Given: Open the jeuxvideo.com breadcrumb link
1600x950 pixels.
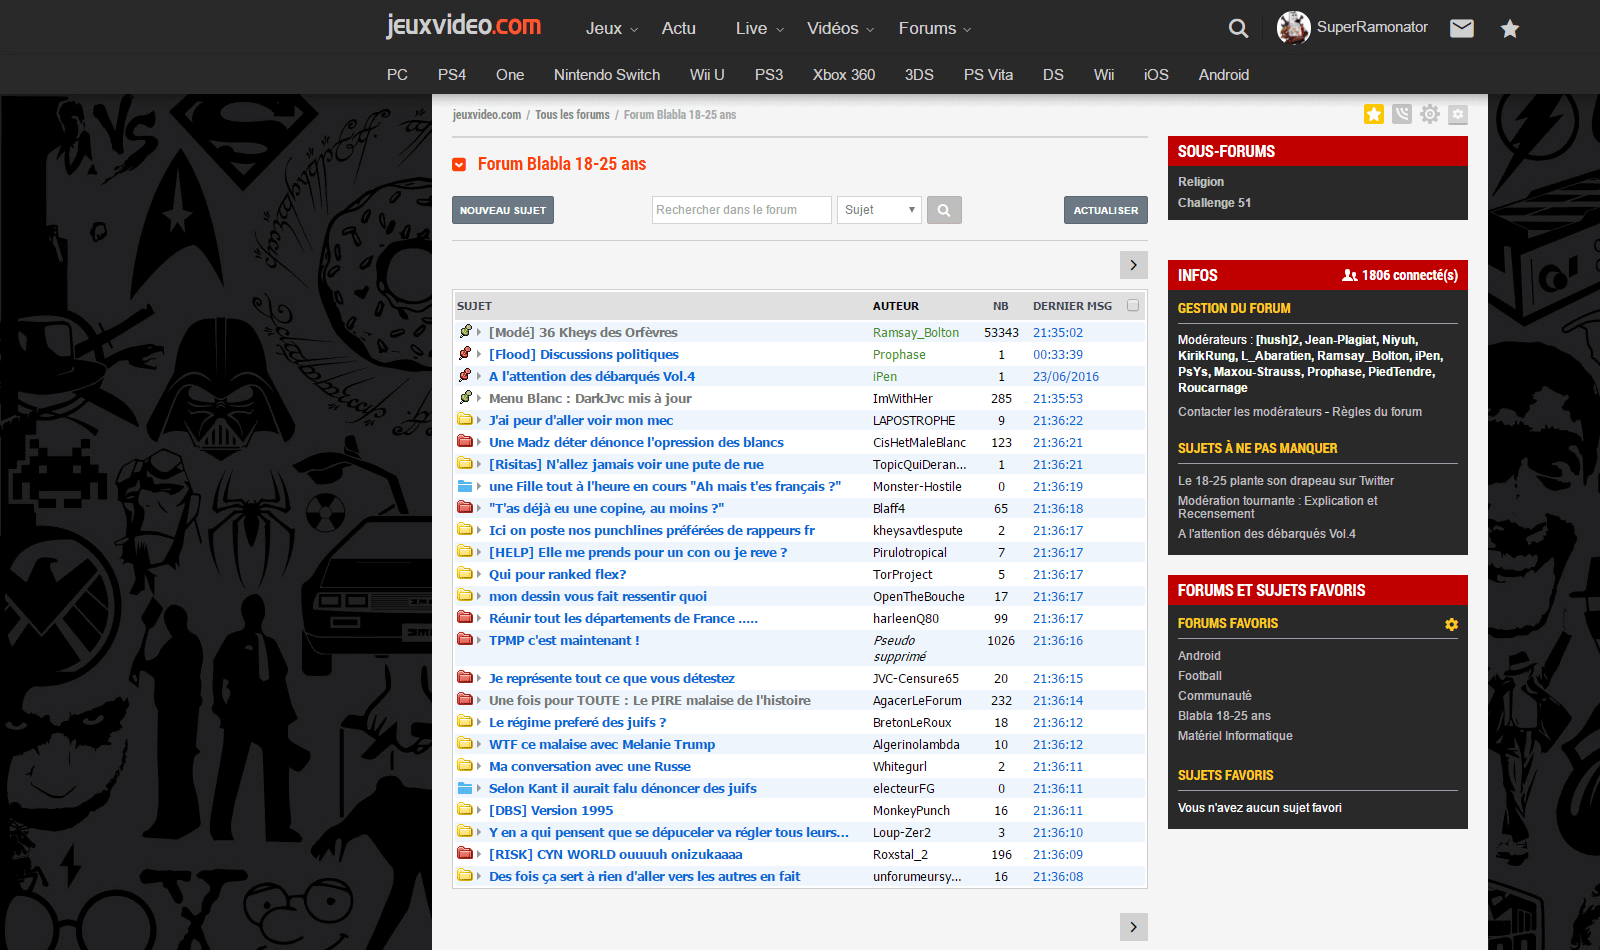Looking at the screenshot, I should [487, 115].
